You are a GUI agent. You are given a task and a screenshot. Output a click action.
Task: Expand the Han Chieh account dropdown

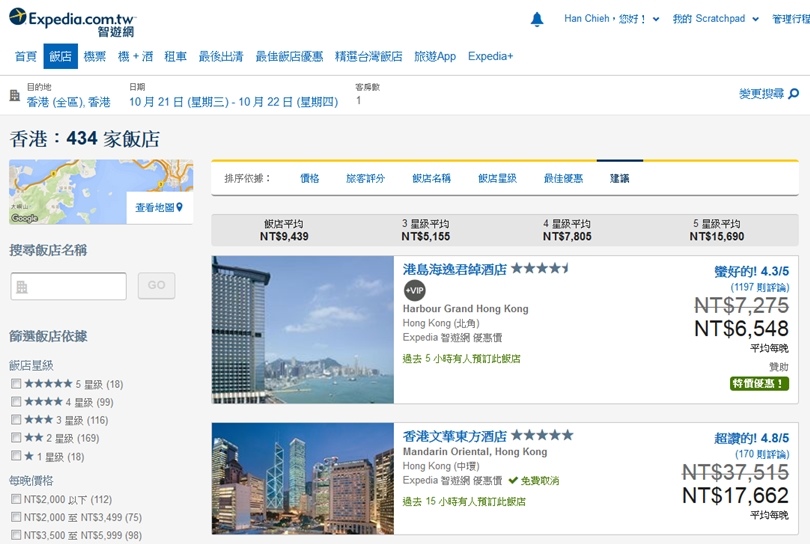(x=612, y=19)
